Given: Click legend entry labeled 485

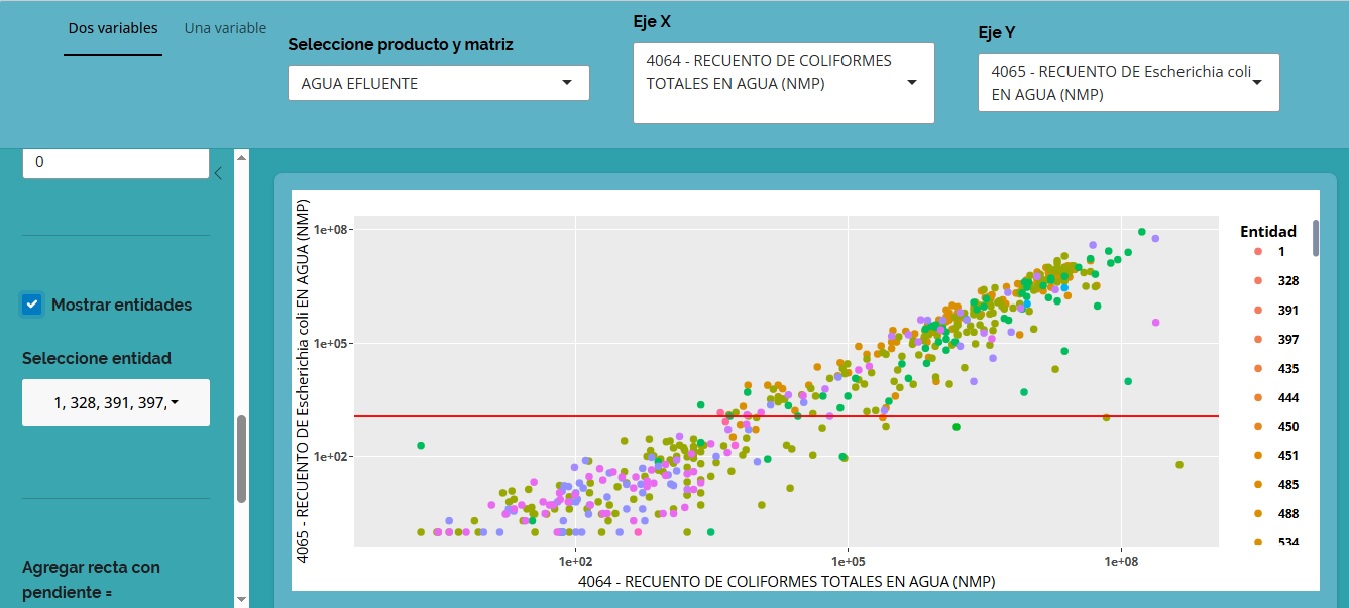Looking at the screenshot, I should pos(1288,484).
